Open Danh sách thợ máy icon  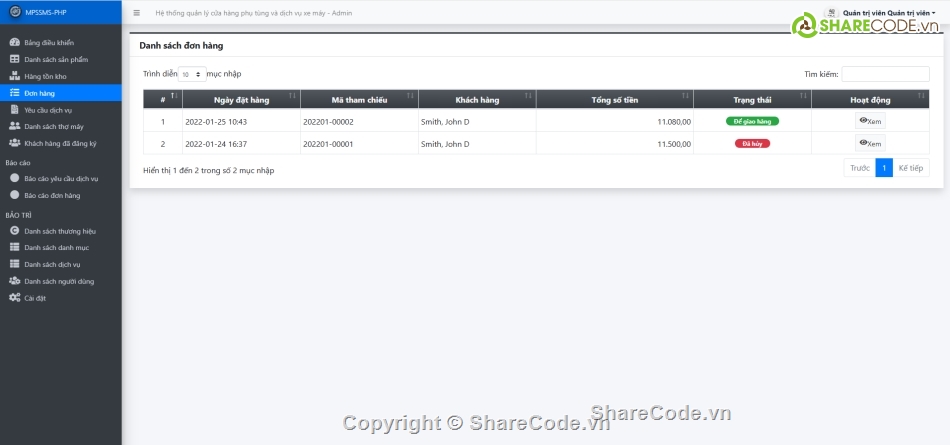(14, 127)
